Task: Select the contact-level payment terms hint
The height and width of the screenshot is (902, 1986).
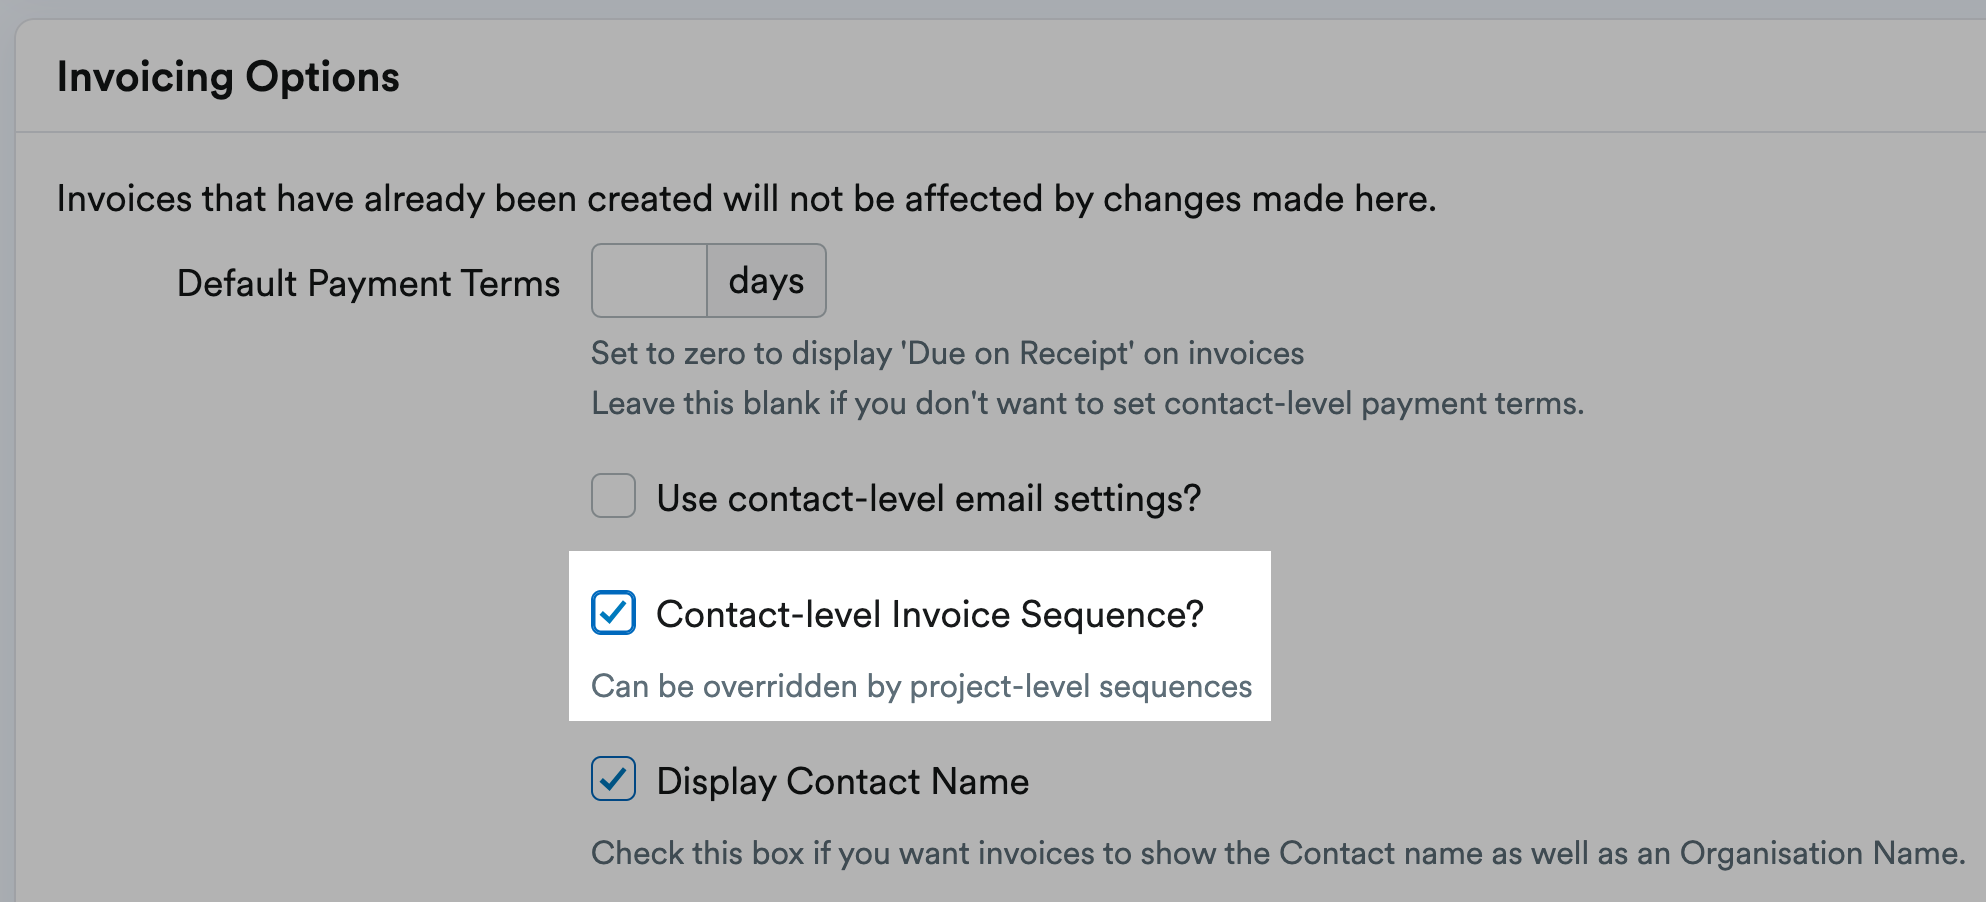Action: 1088,403
